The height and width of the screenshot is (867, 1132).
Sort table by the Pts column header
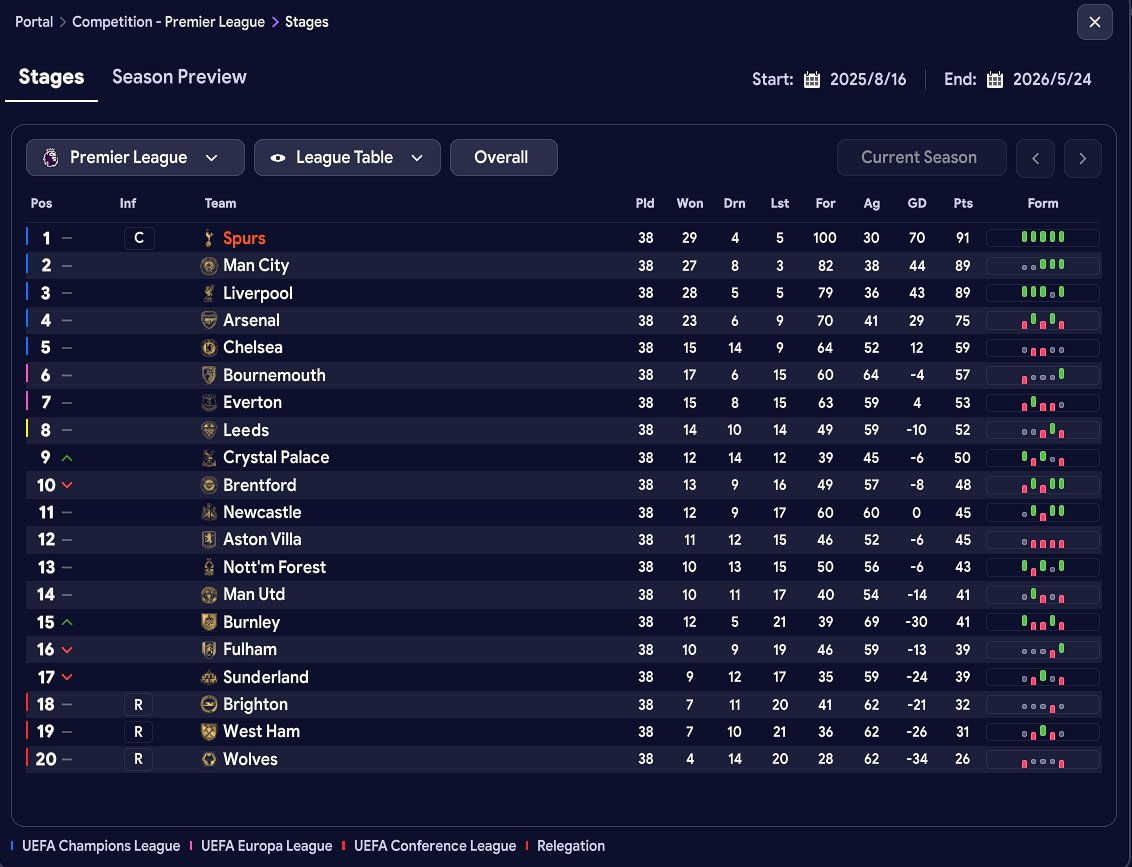coord(963,203)
